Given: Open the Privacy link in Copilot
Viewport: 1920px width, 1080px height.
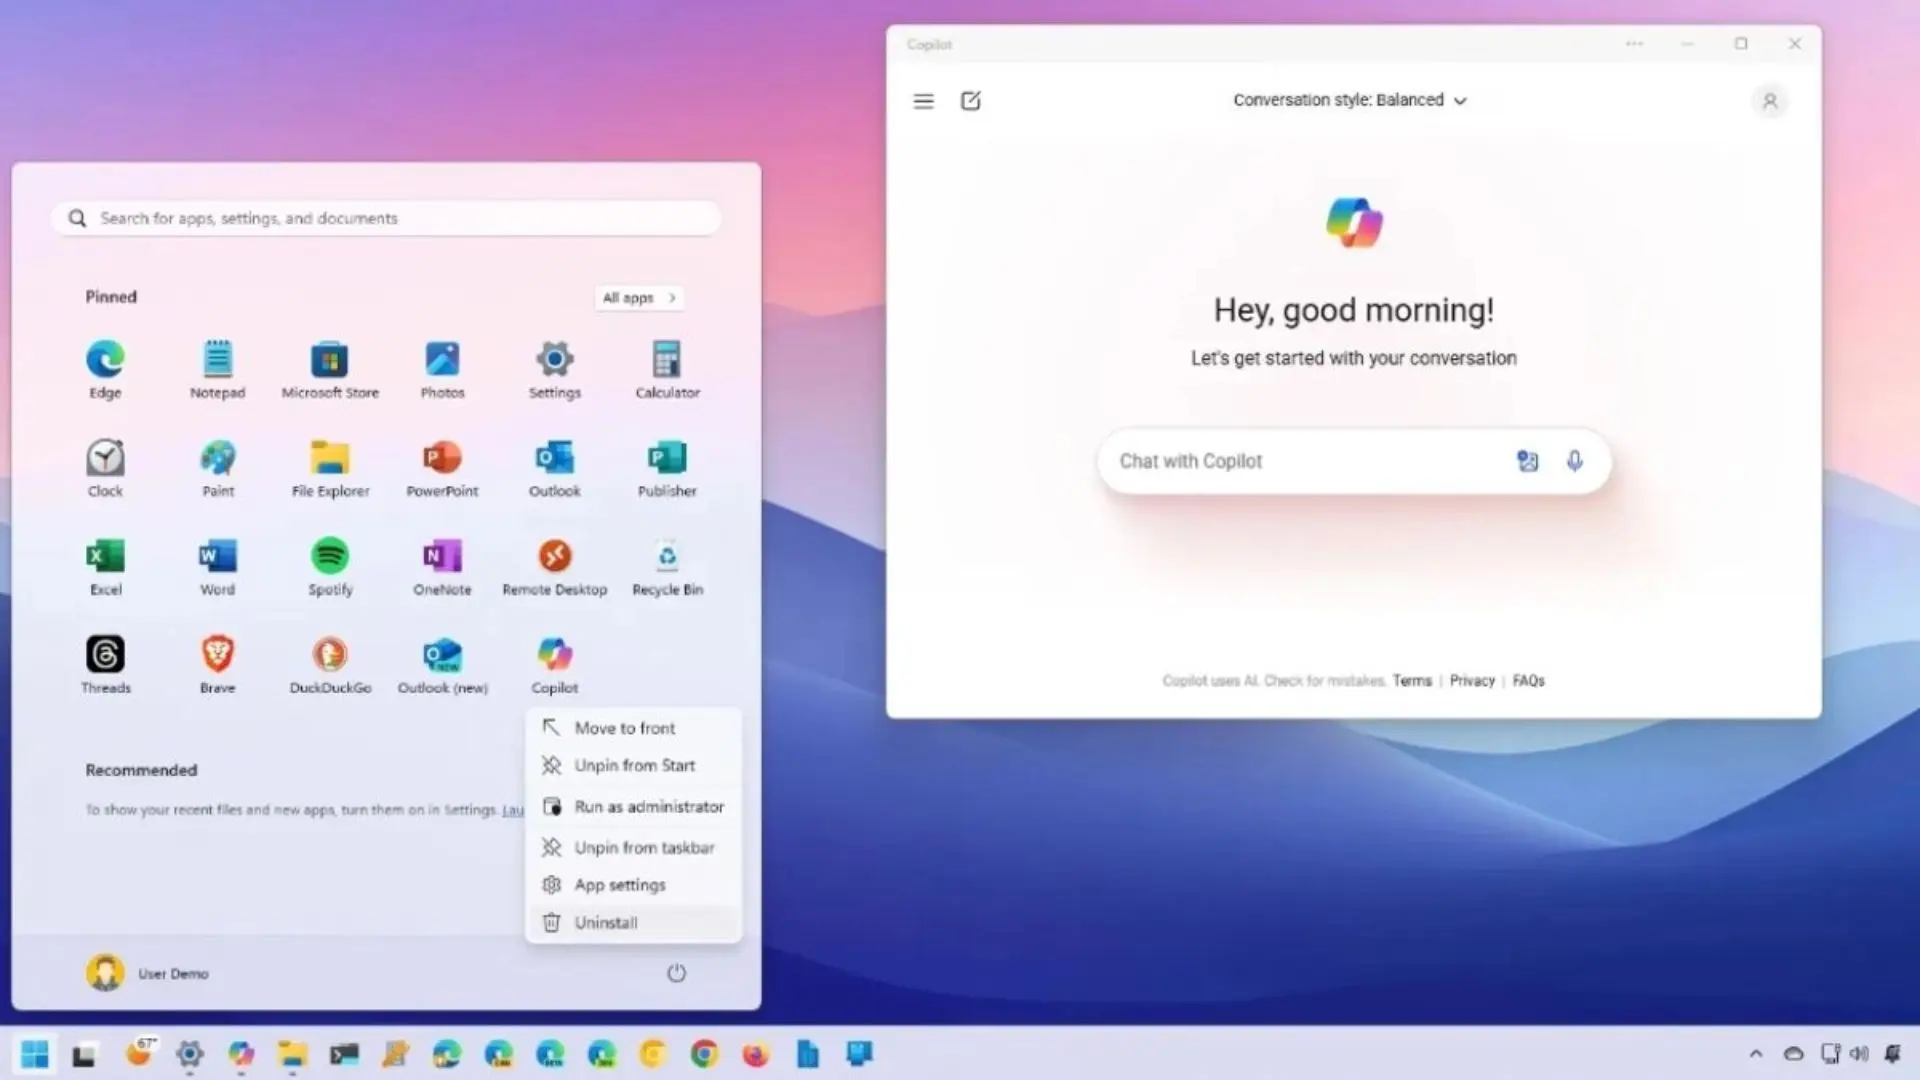Looking at the screenshot, I should click(1472, 680).
